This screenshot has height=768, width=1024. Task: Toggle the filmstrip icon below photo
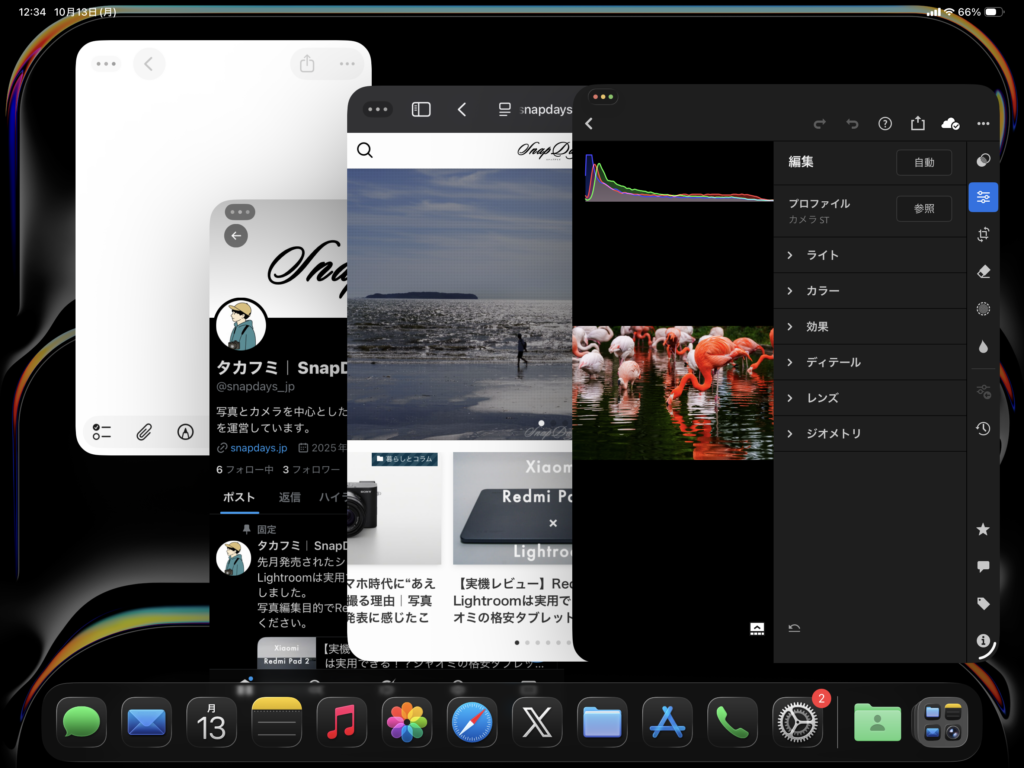click(757, 628)
